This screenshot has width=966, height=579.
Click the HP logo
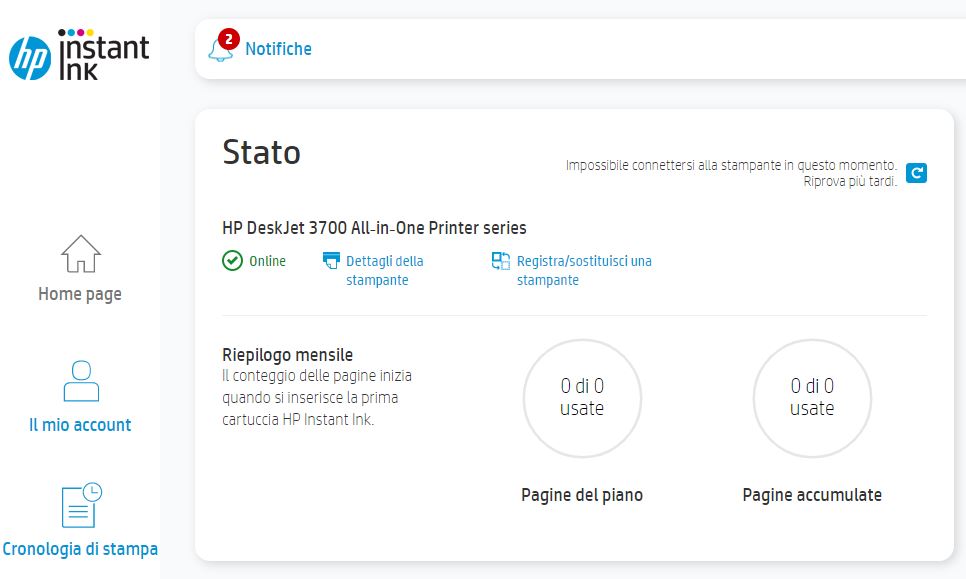29,58
